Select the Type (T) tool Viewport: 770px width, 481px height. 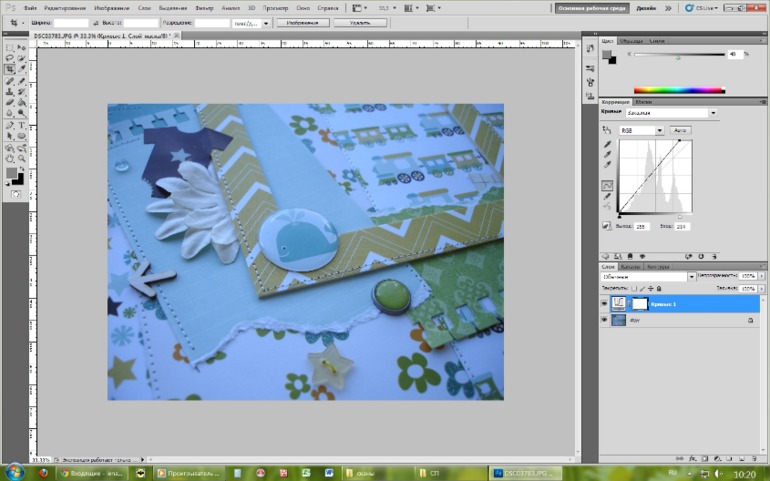click(22, 125)
